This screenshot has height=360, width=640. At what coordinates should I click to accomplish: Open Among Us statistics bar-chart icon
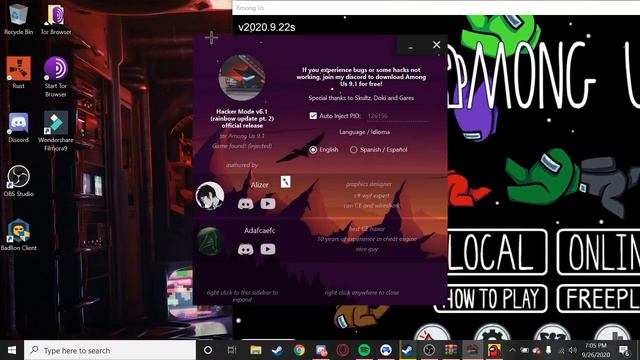(x=612, y=333)
